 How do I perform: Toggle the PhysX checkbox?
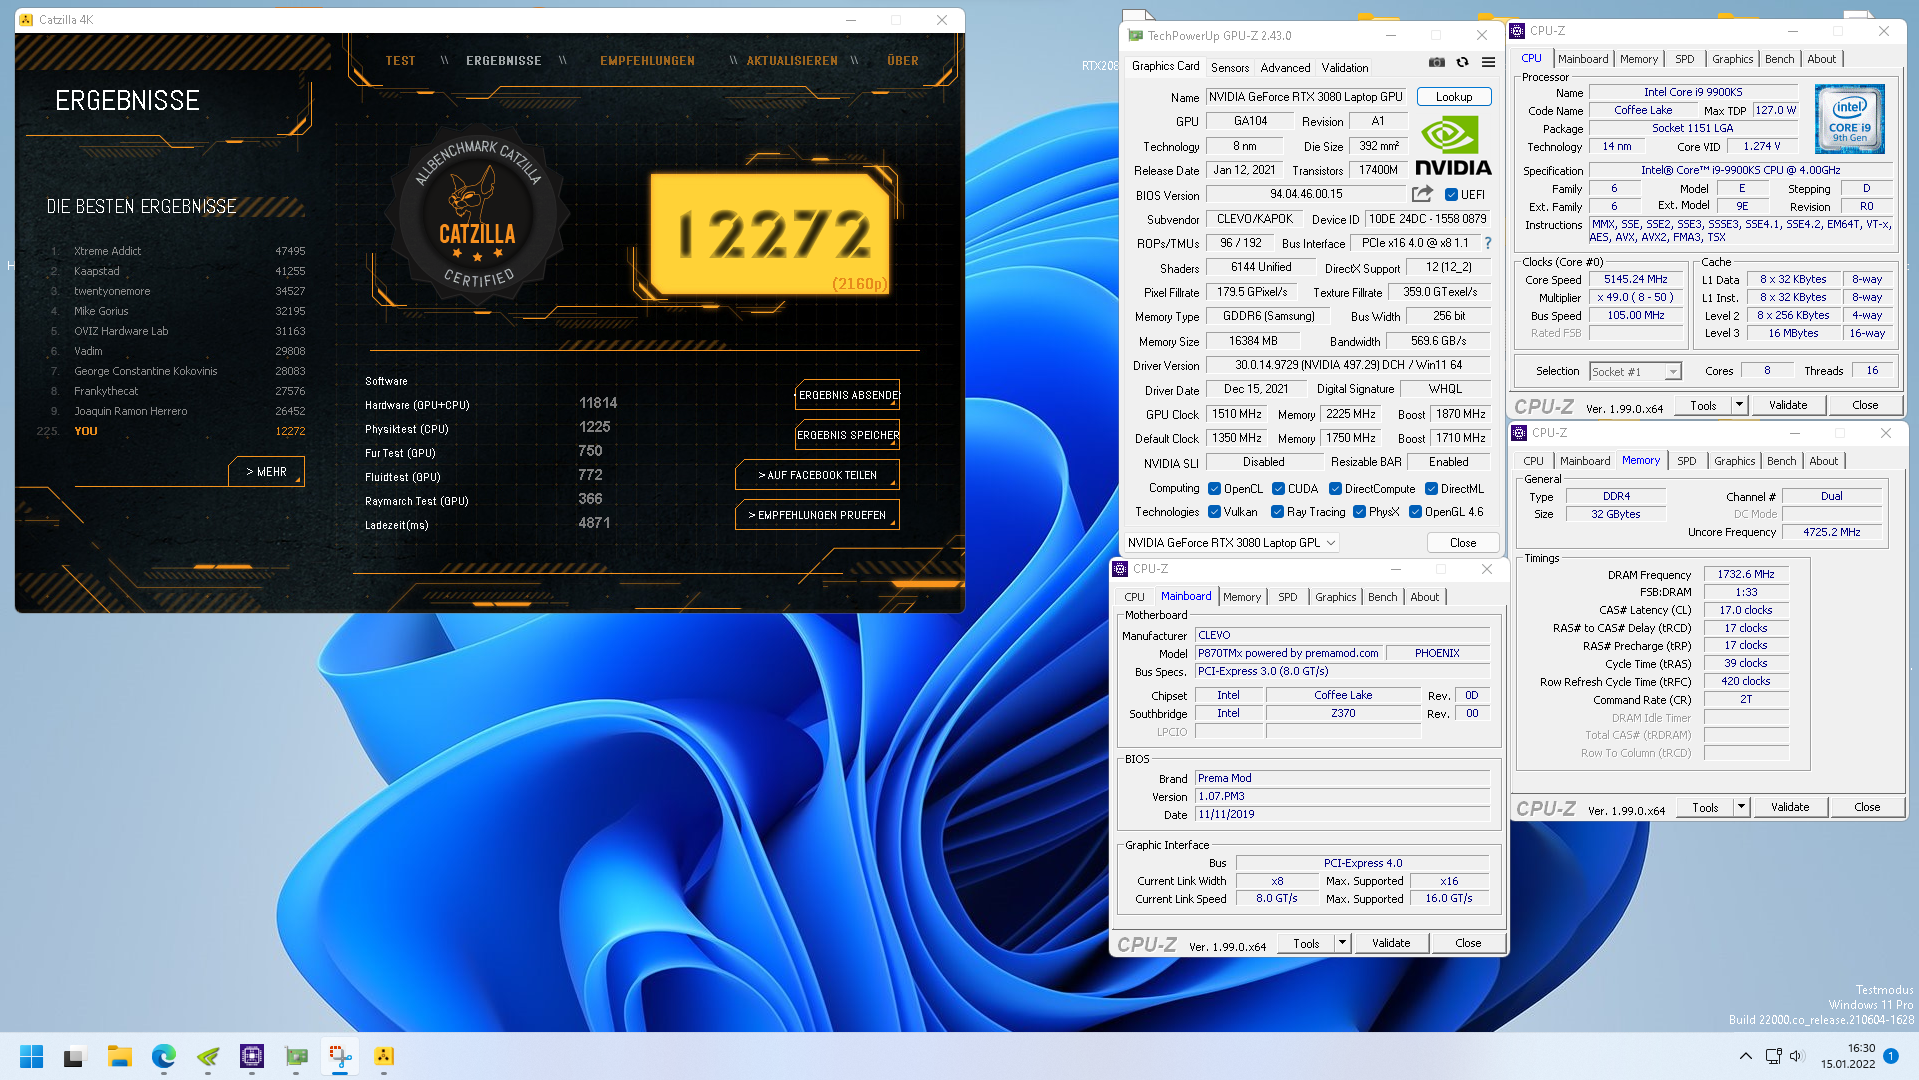point(1359,512)
